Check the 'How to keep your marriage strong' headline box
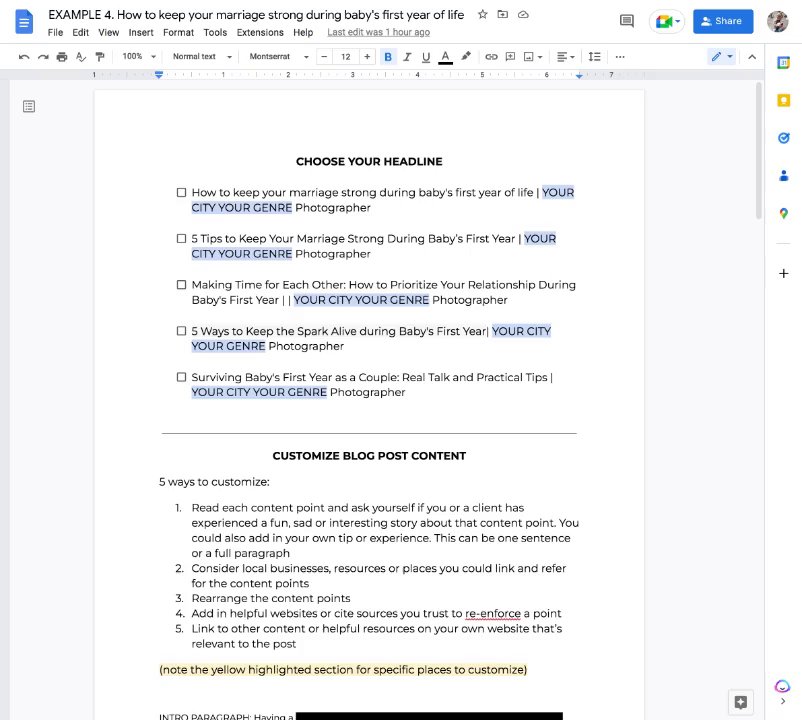The height and width of the screenshot is (720, 802). pyautogui.click(x=181, y=192)
